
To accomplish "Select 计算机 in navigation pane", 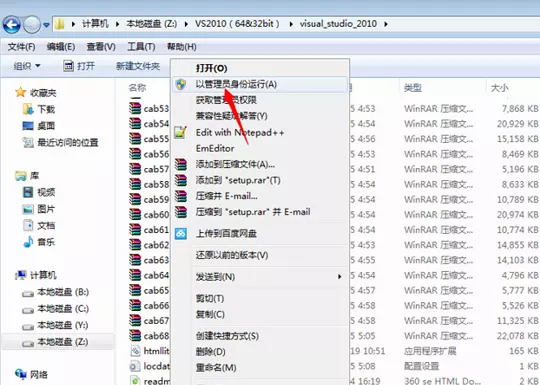I will tap(43, 275).
